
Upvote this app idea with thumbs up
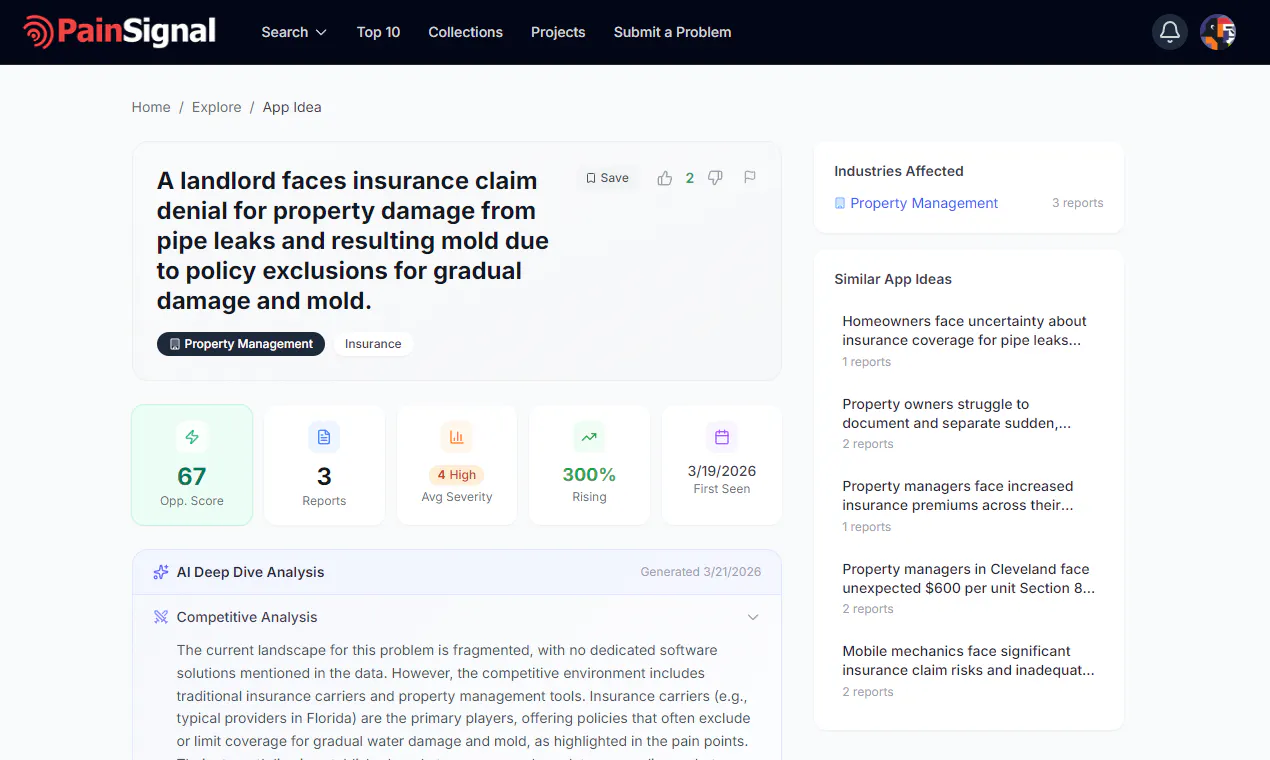tap(665, 178)
